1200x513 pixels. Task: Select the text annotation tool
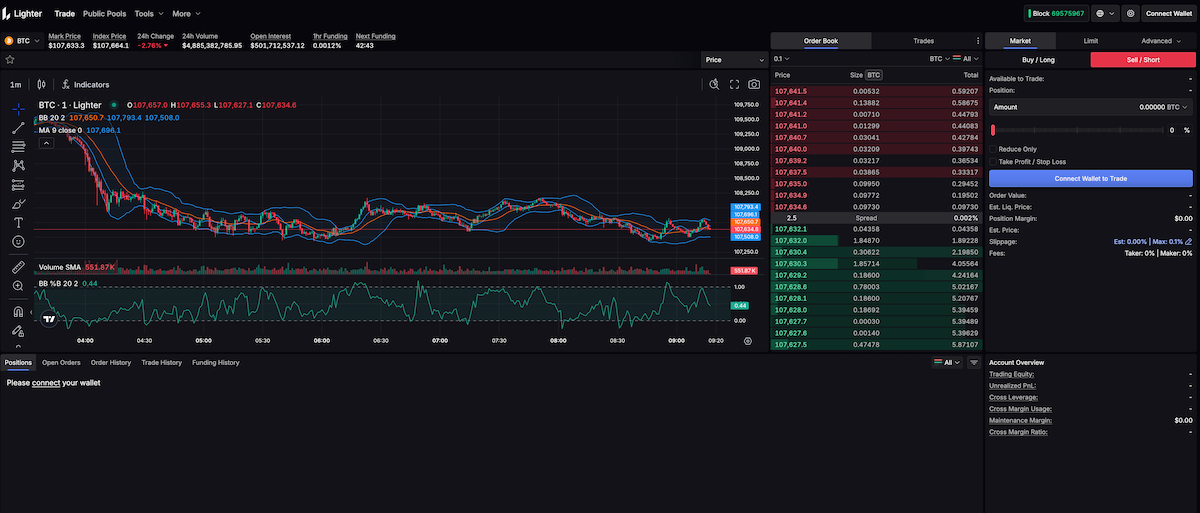click(x=18, y=222)
